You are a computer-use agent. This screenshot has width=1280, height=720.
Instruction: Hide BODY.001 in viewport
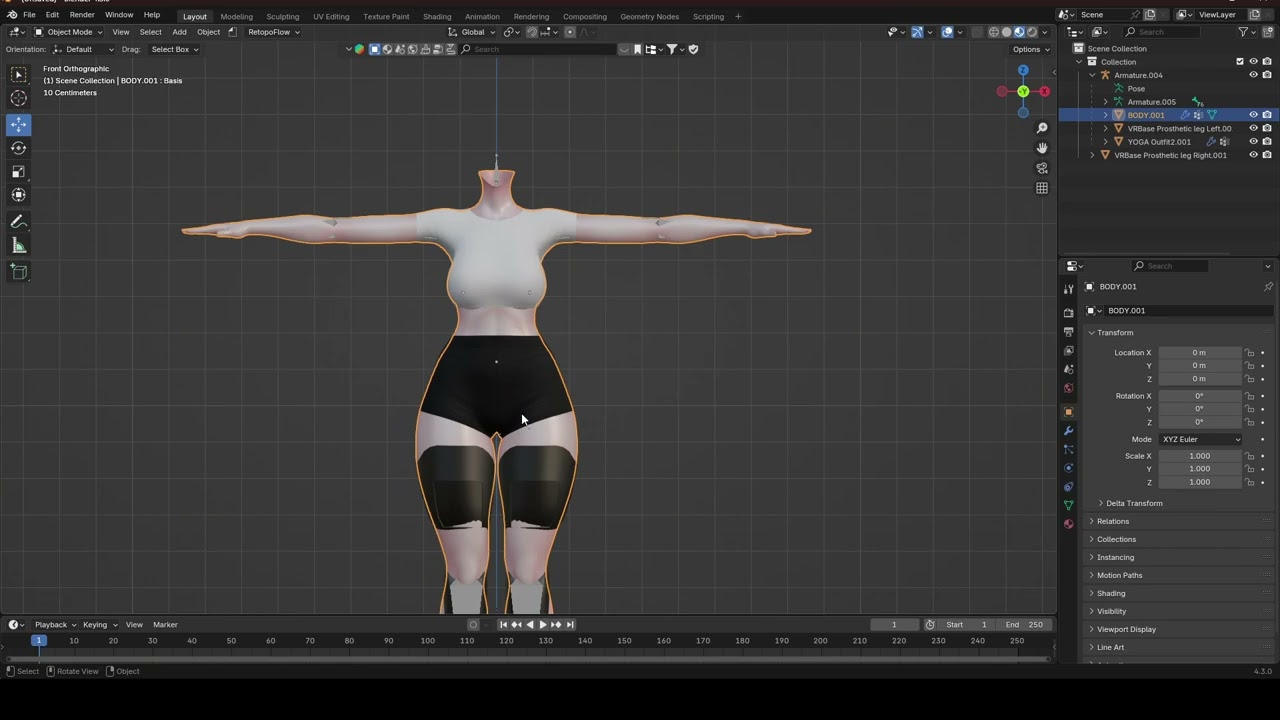pos(1253,115)
